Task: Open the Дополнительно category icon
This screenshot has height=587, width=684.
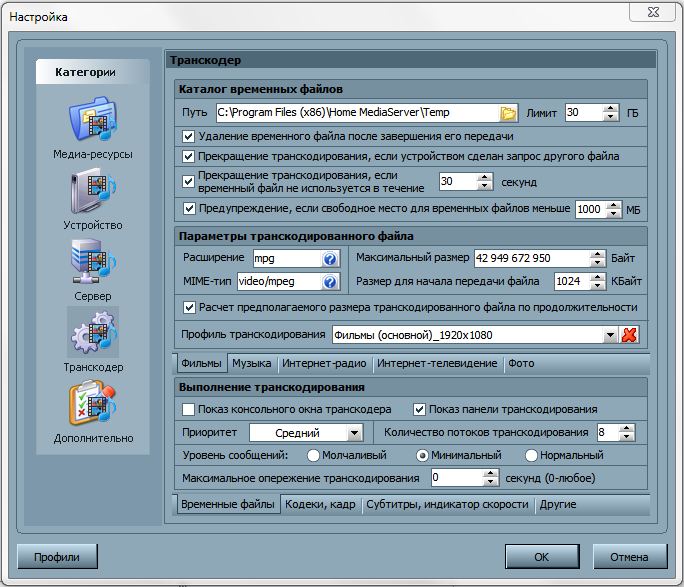Action: [x=92, y=404]
